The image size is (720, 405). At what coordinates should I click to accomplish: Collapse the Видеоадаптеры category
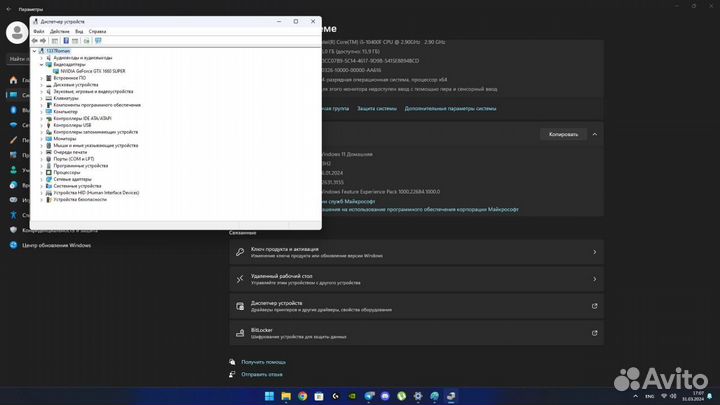click(x=42, y=64)
